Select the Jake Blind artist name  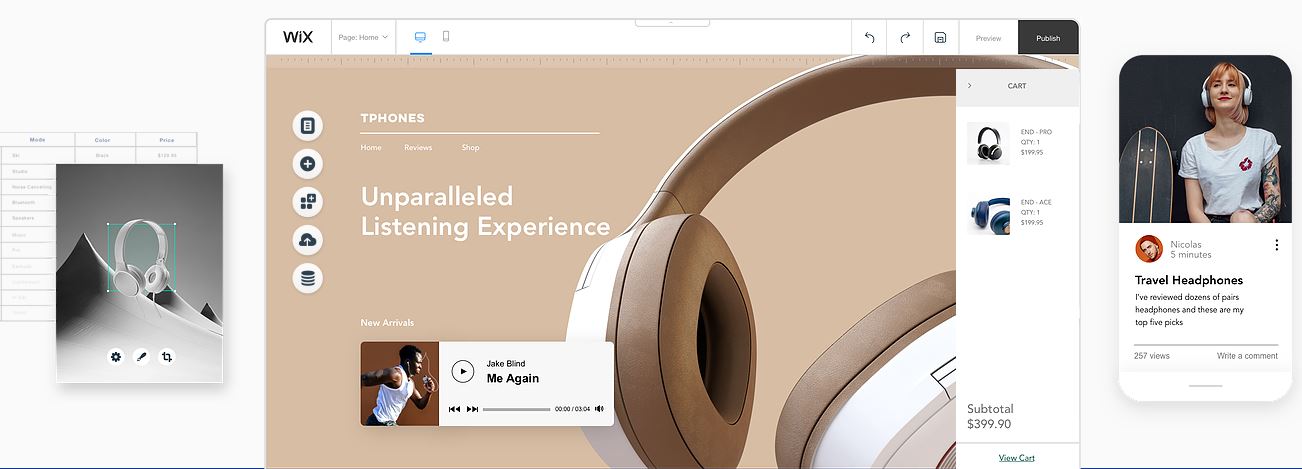pyautogui.click(x=506, y=363)
